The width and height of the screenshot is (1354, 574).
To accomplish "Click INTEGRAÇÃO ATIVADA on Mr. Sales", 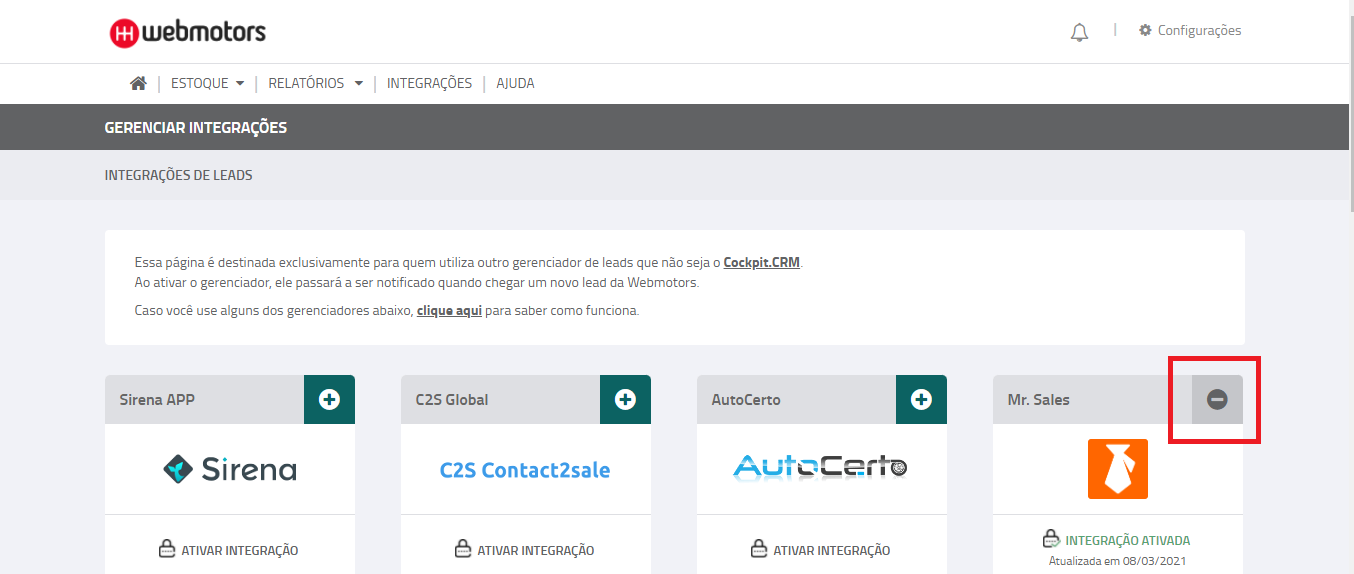I will [x=1128, y=540].
